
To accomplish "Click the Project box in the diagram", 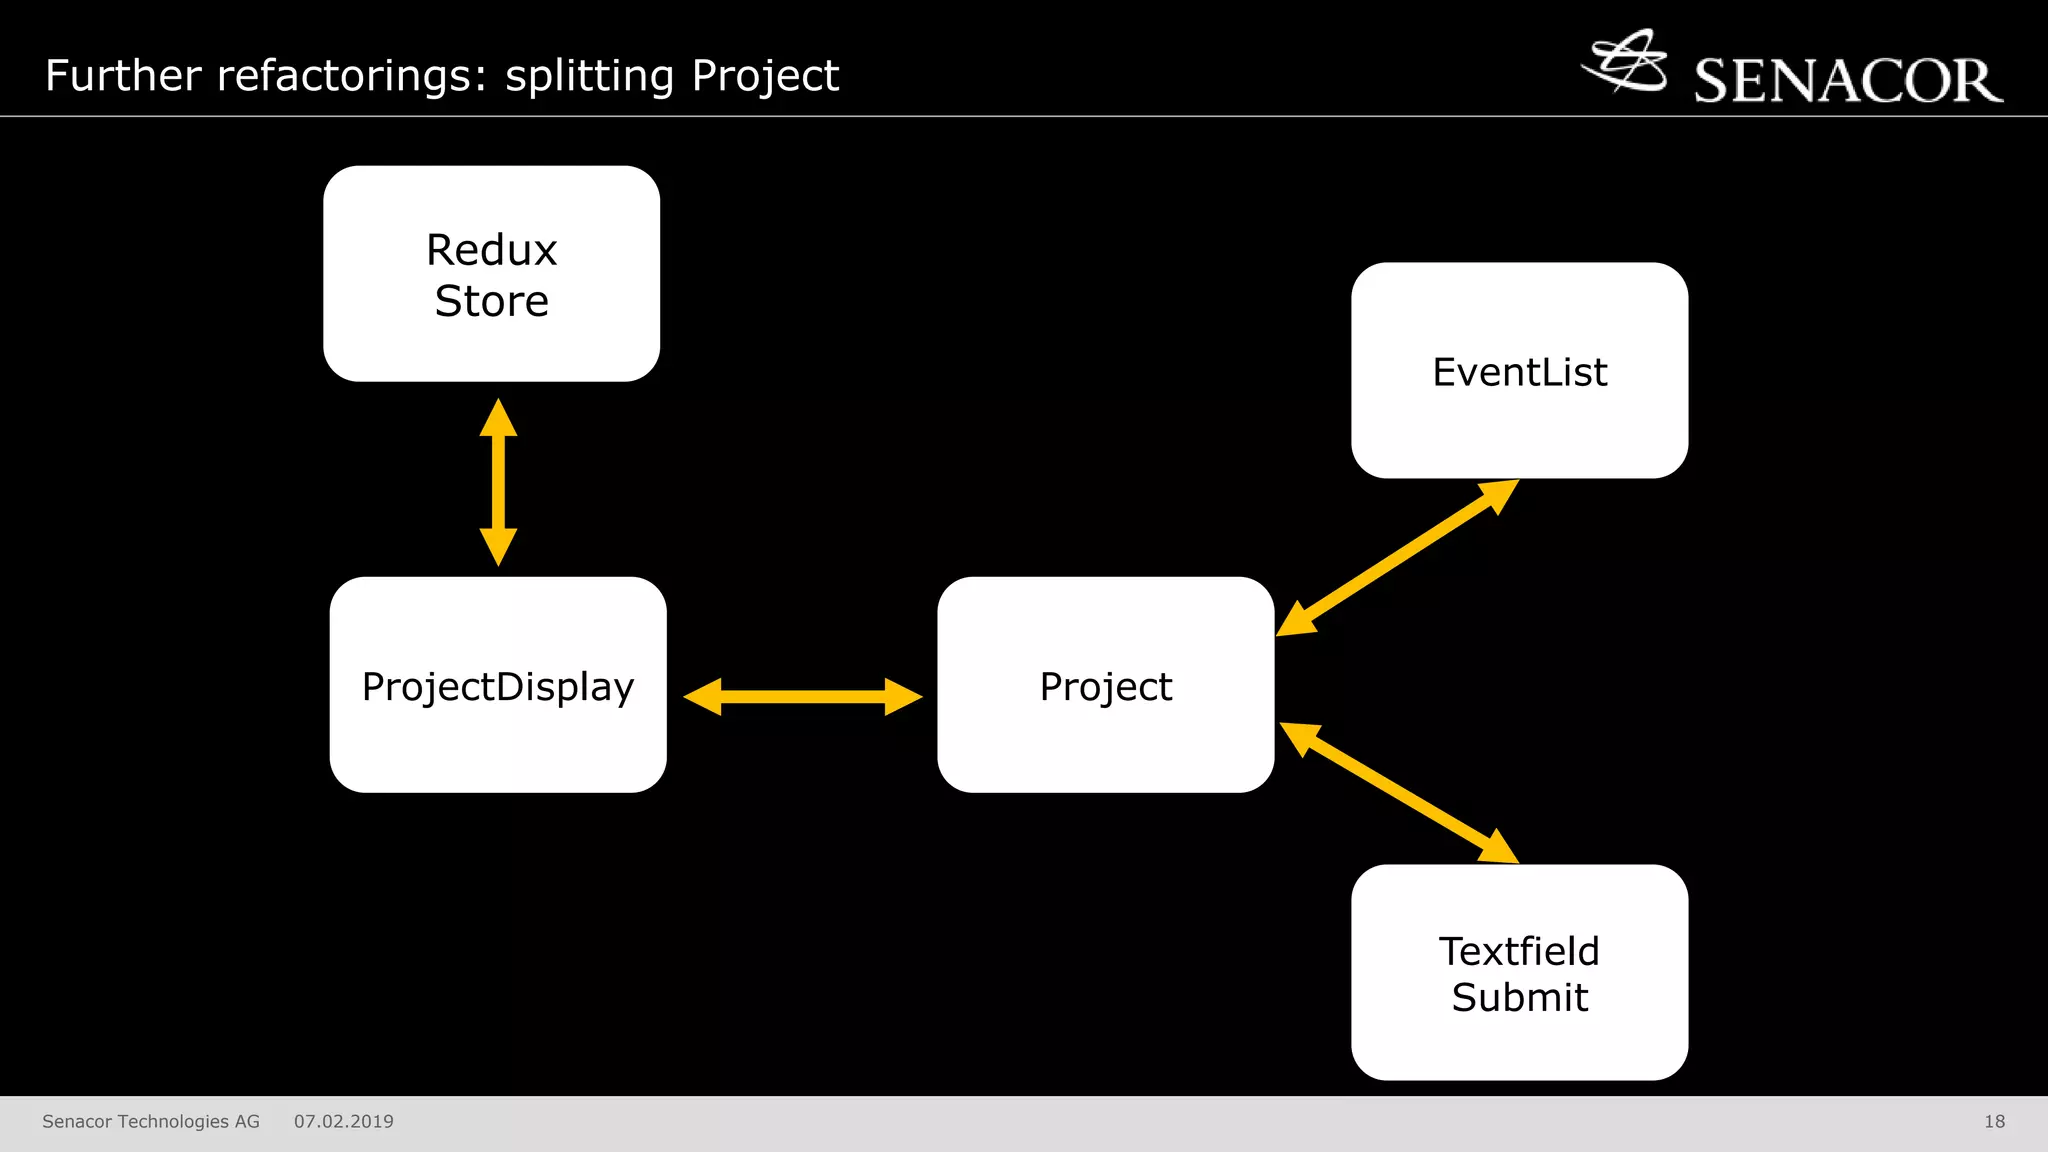I will tap(1106, 685).
